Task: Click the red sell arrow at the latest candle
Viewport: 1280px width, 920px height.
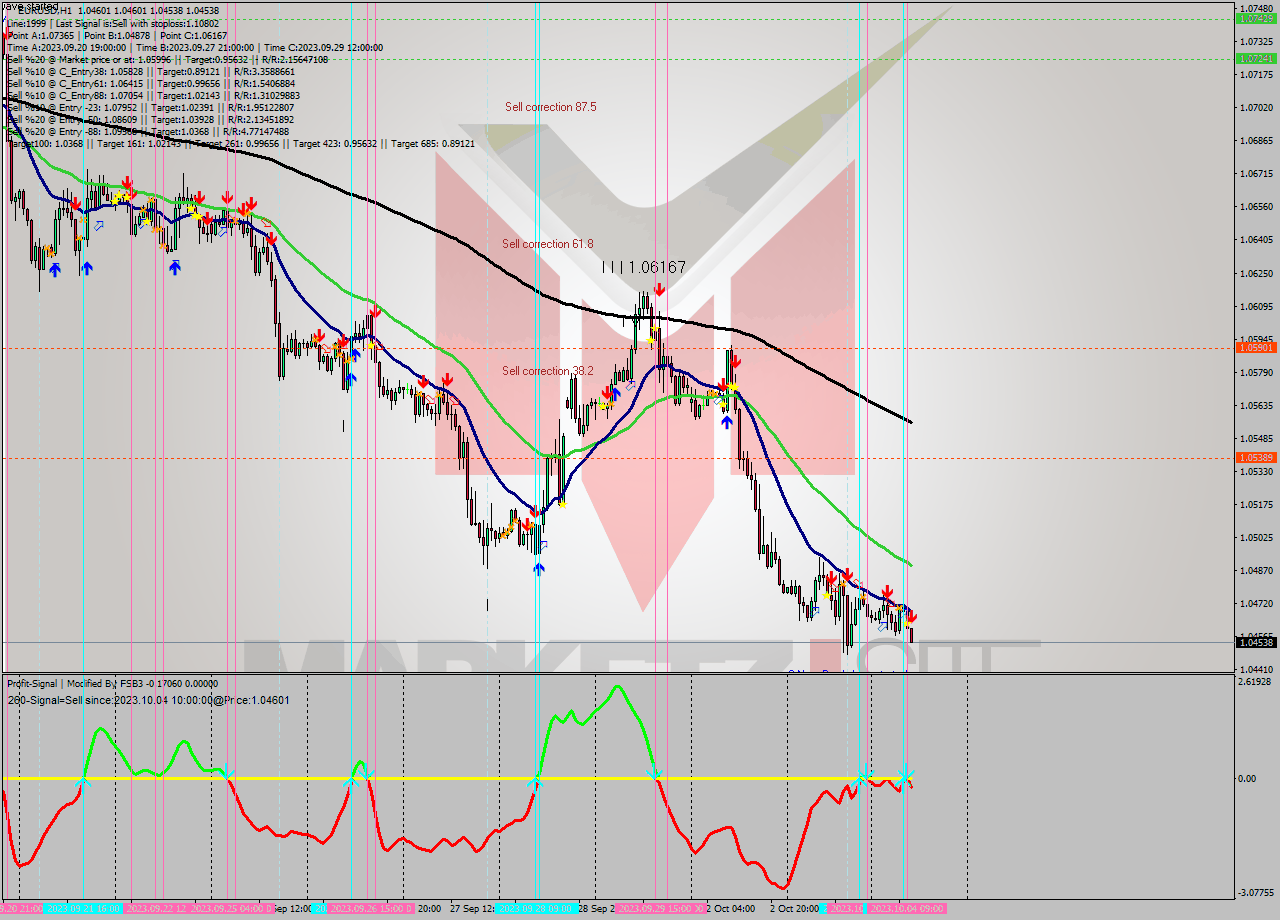Action: click(x=911, y=618)
